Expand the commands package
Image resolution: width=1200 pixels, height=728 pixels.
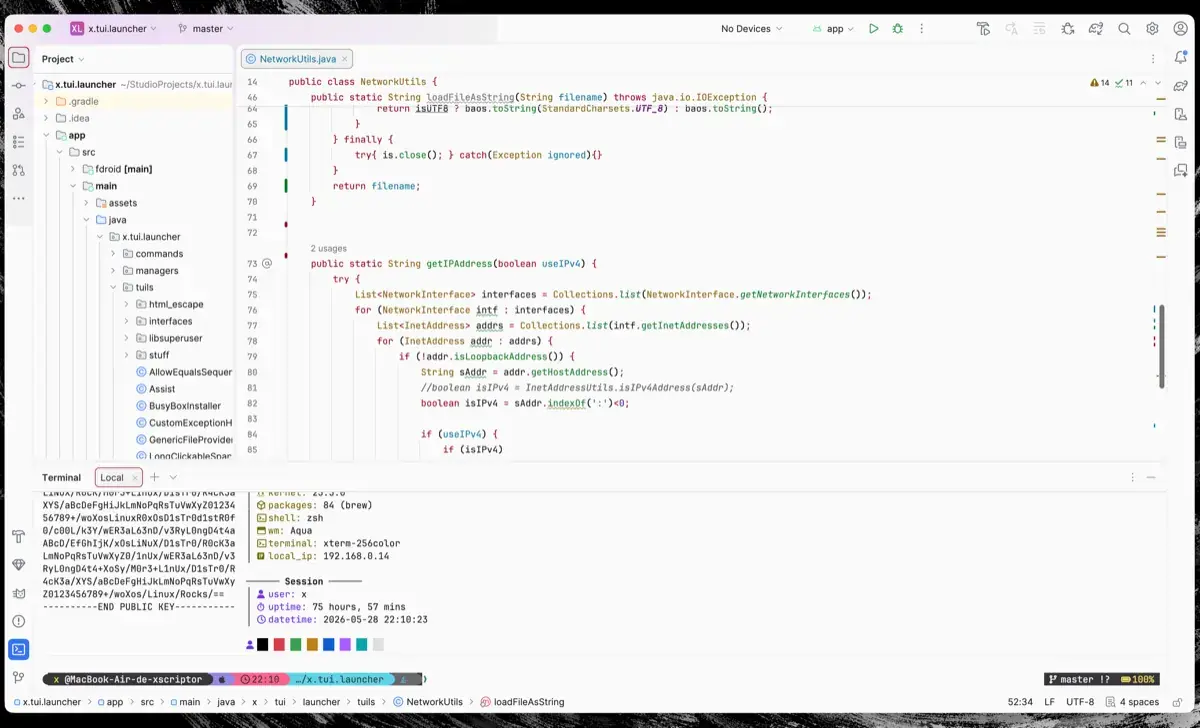coord(113,254)
